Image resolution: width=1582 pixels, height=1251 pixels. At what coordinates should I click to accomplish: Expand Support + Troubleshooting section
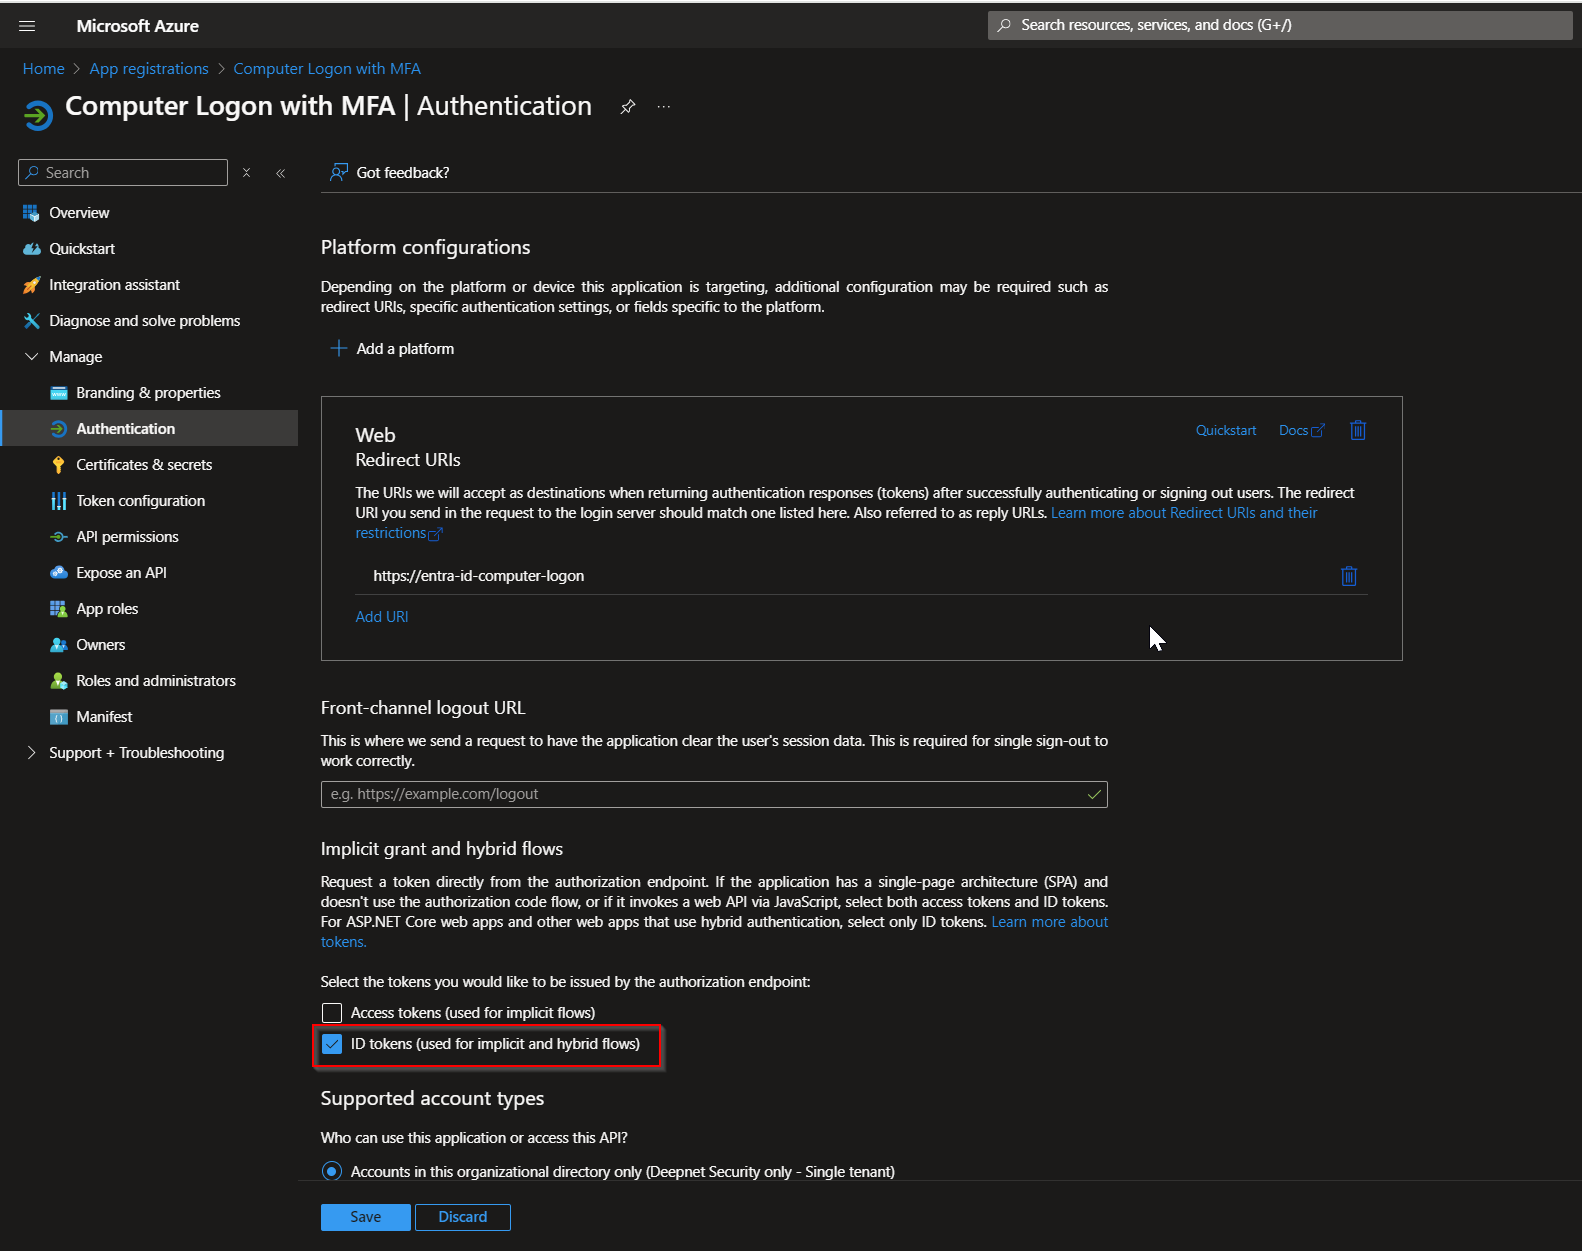point(32,753)
